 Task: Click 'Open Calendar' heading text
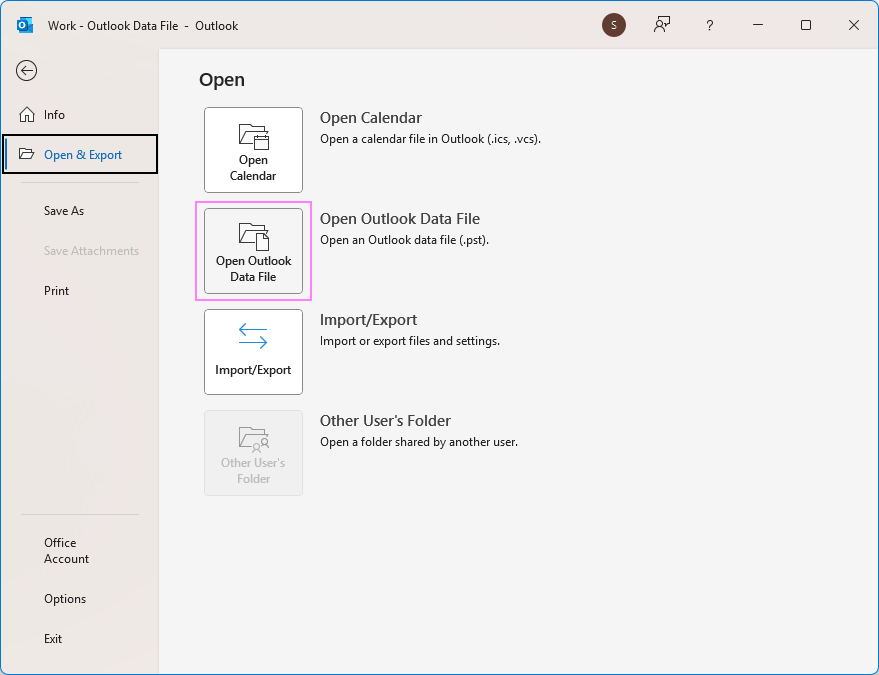(x=371, y=118)
